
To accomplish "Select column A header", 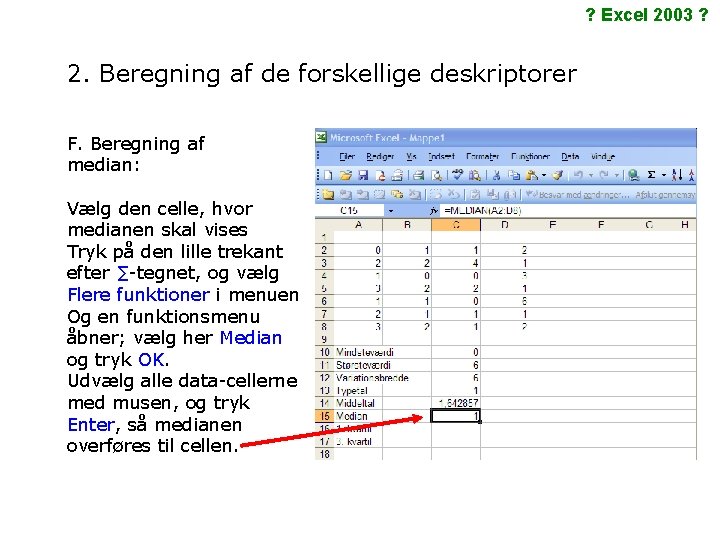I will tap(358, 225).
